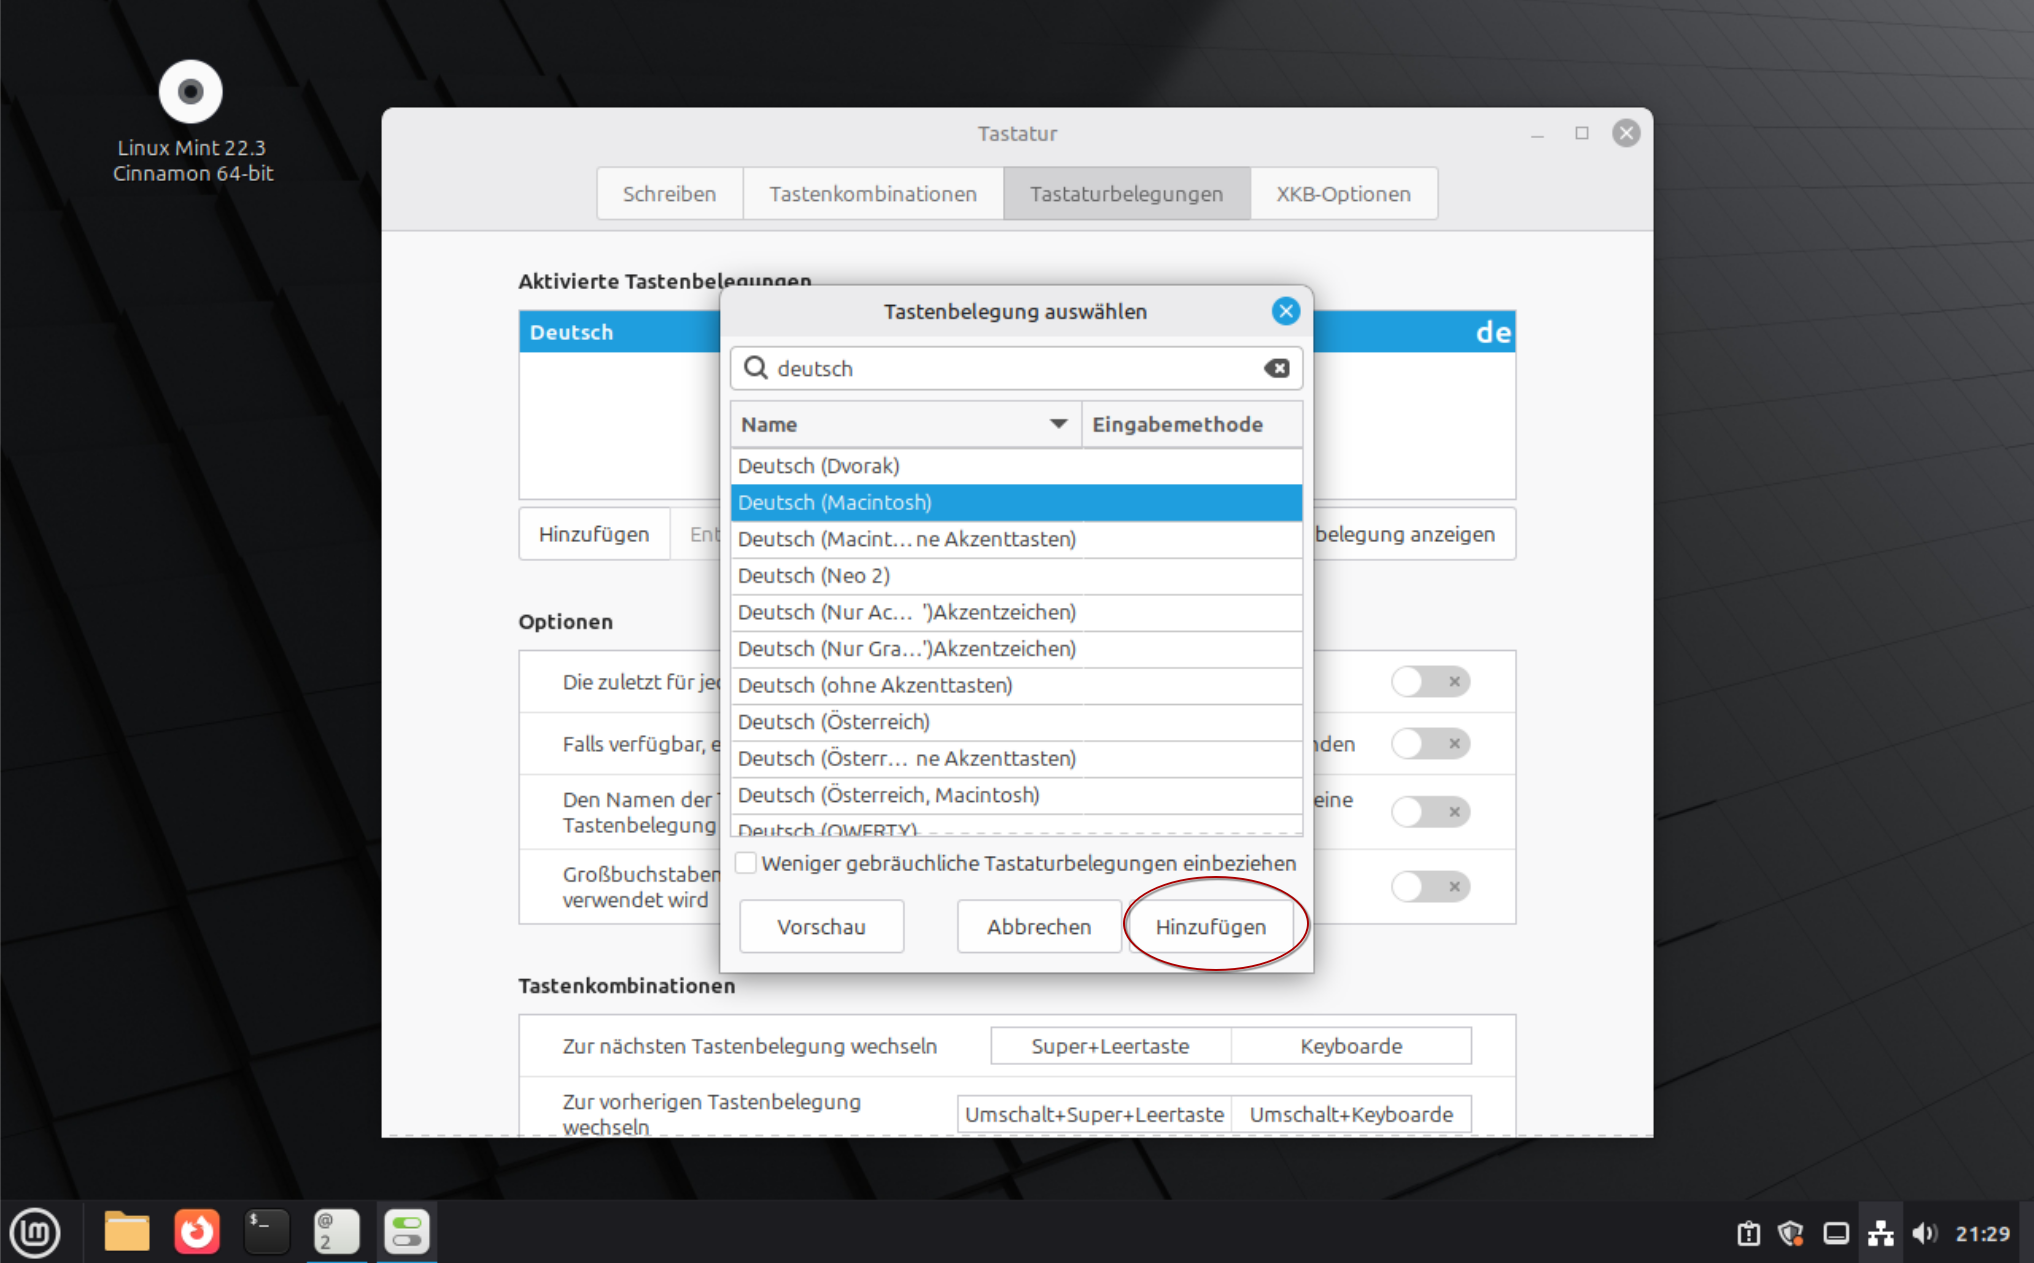Enable less common keyboard layouts checkbox
The height and width of the screenshot is (1263, 2034).
(746, 863)
